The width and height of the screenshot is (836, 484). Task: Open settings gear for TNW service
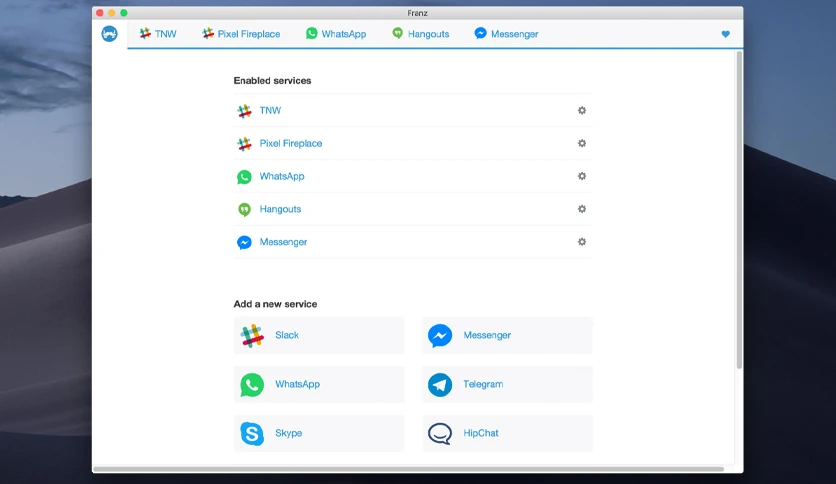click(582, 110)
